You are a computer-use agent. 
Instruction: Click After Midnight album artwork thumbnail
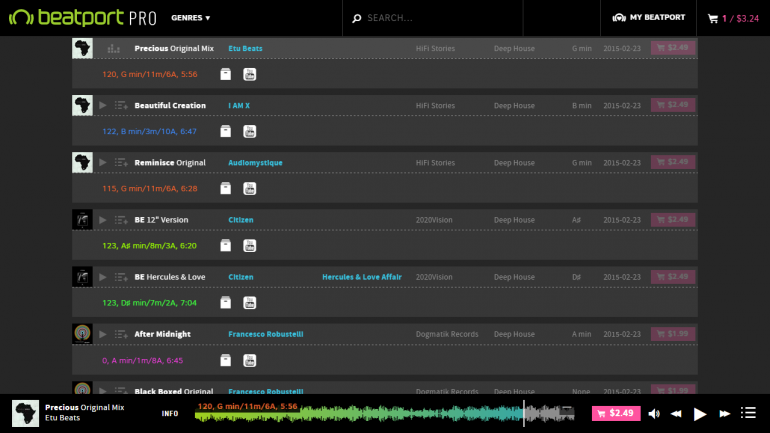pos(82,334)
